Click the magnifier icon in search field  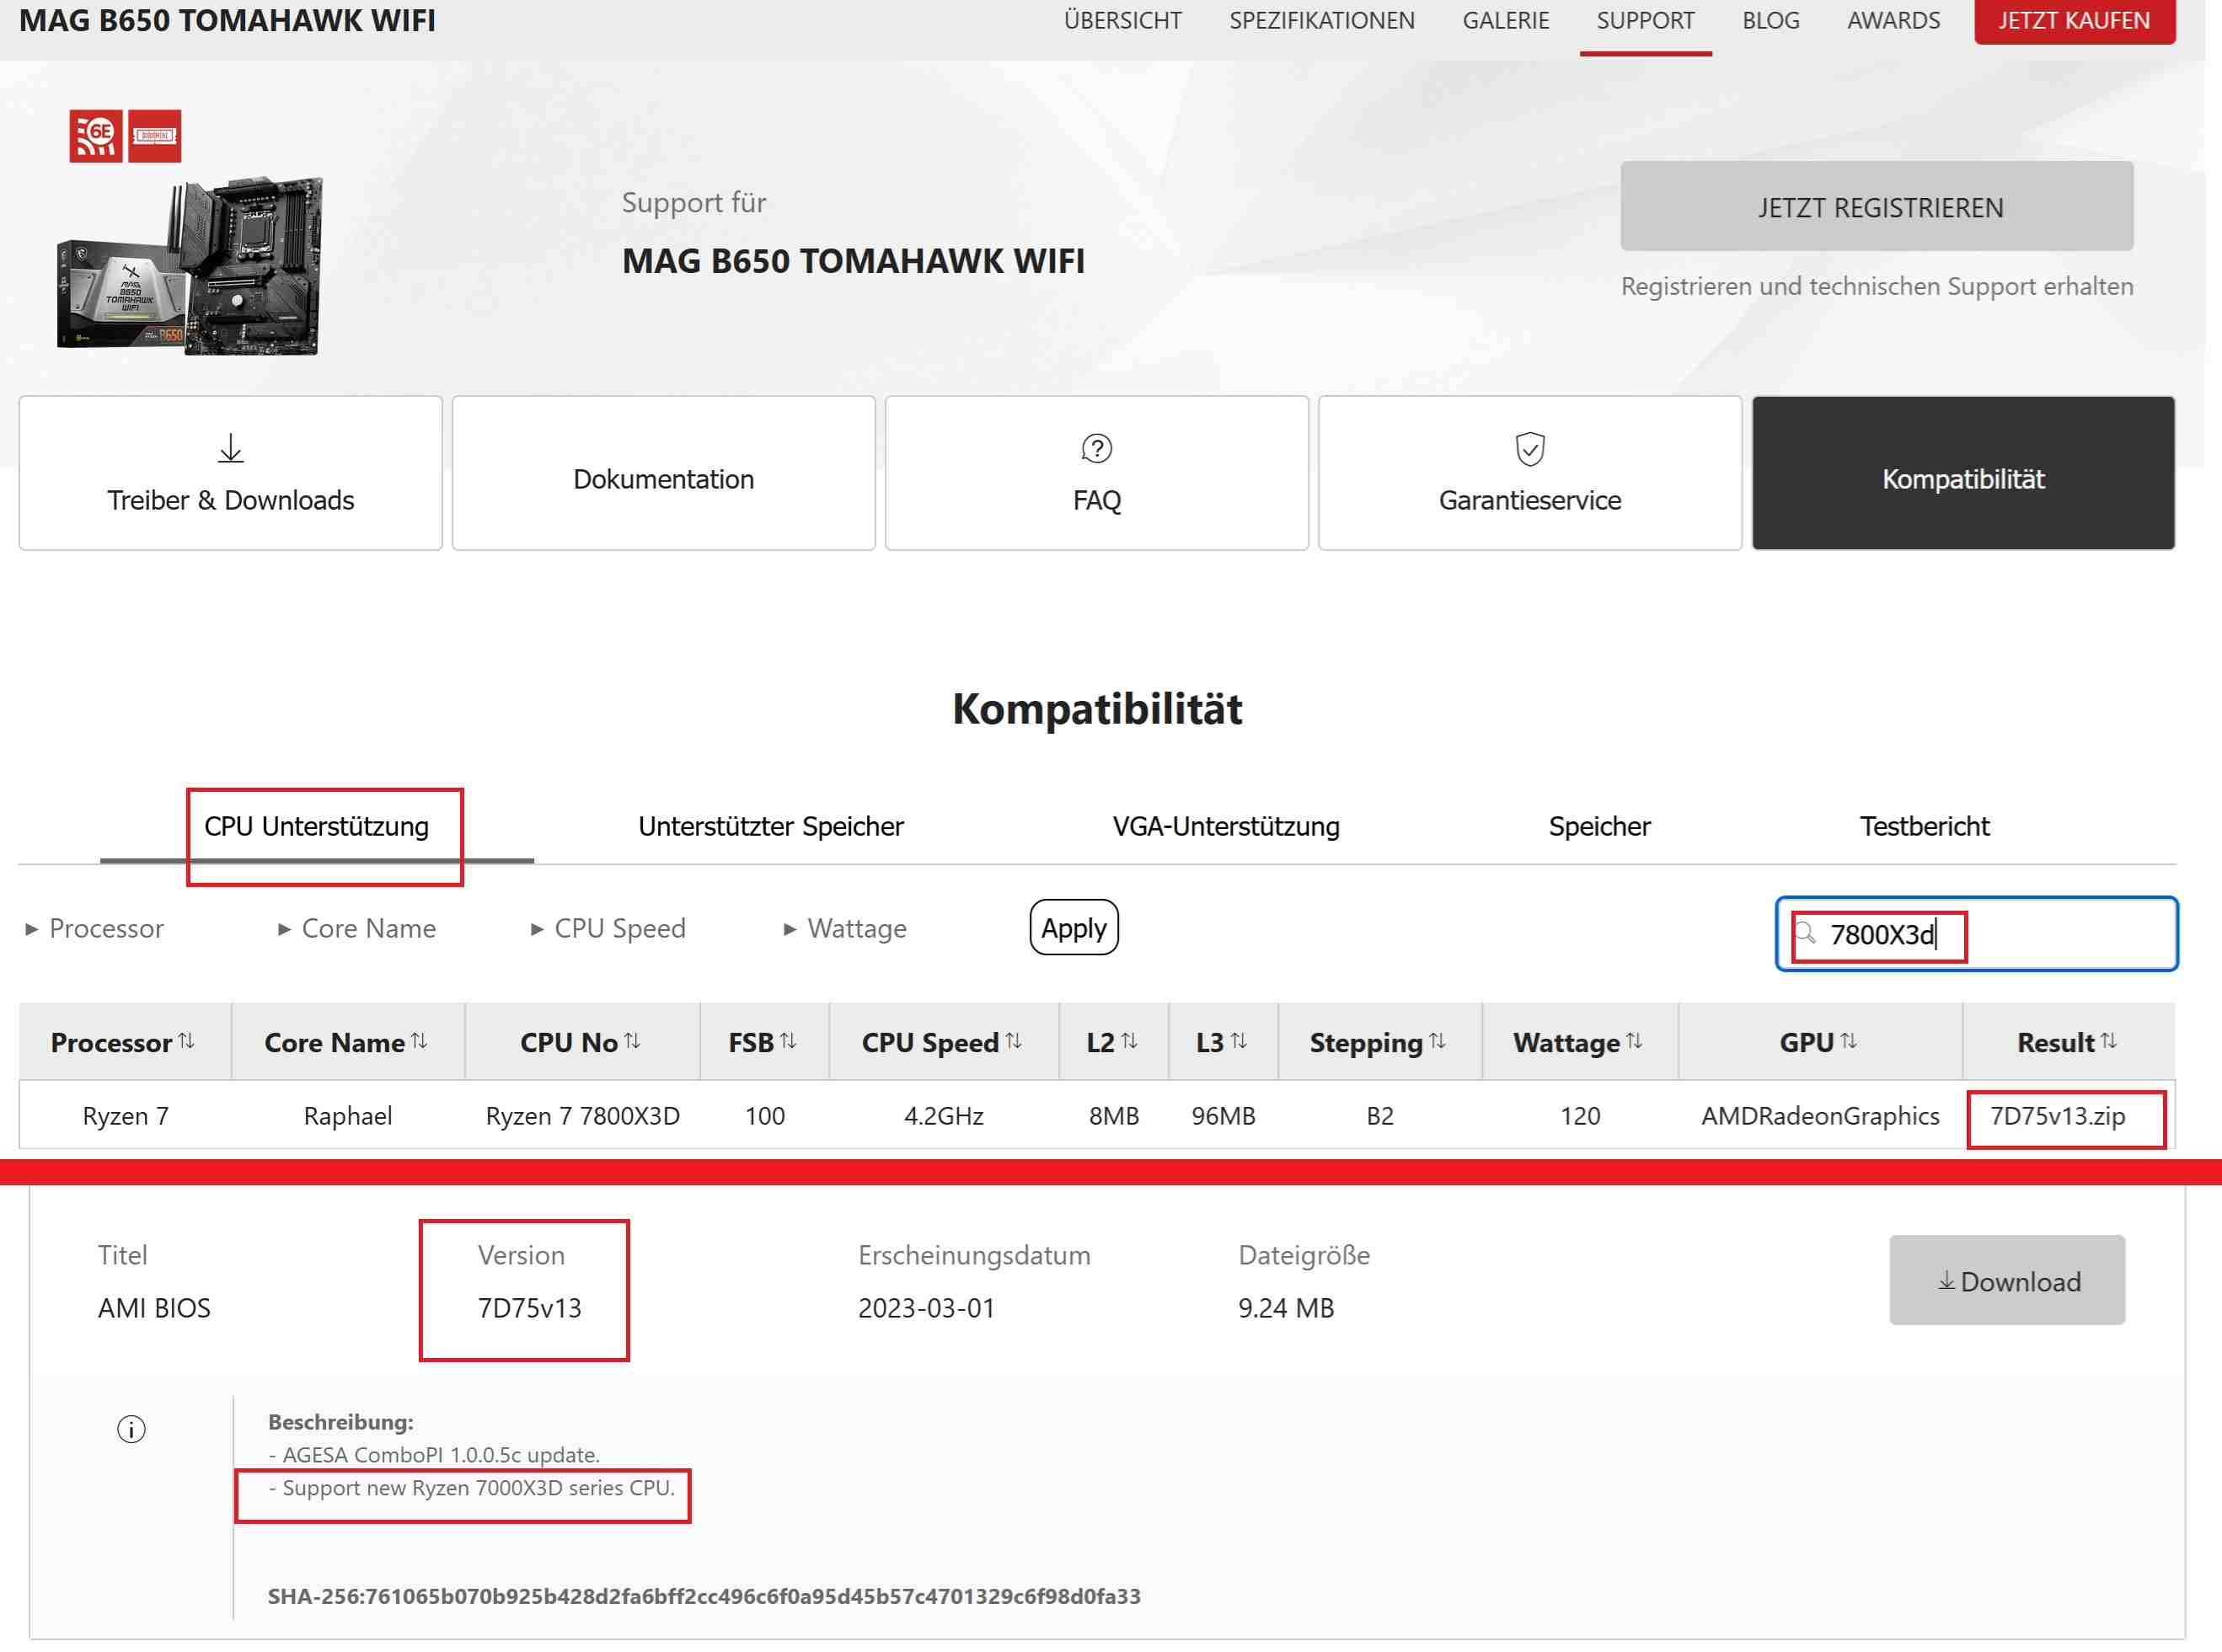pyautogui.click(x=1805, y=933)
